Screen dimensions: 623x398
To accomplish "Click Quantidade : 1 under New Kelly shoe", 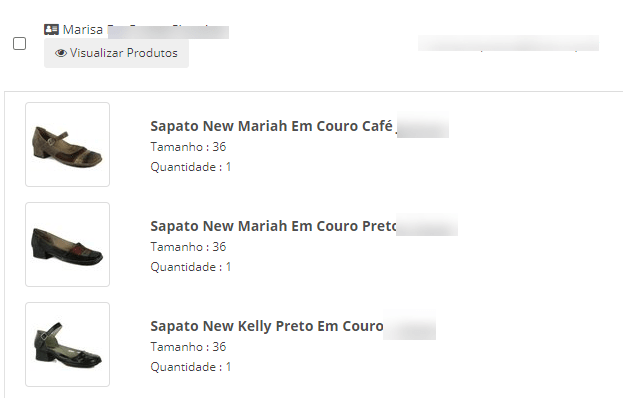I will (x=190, y=367).
